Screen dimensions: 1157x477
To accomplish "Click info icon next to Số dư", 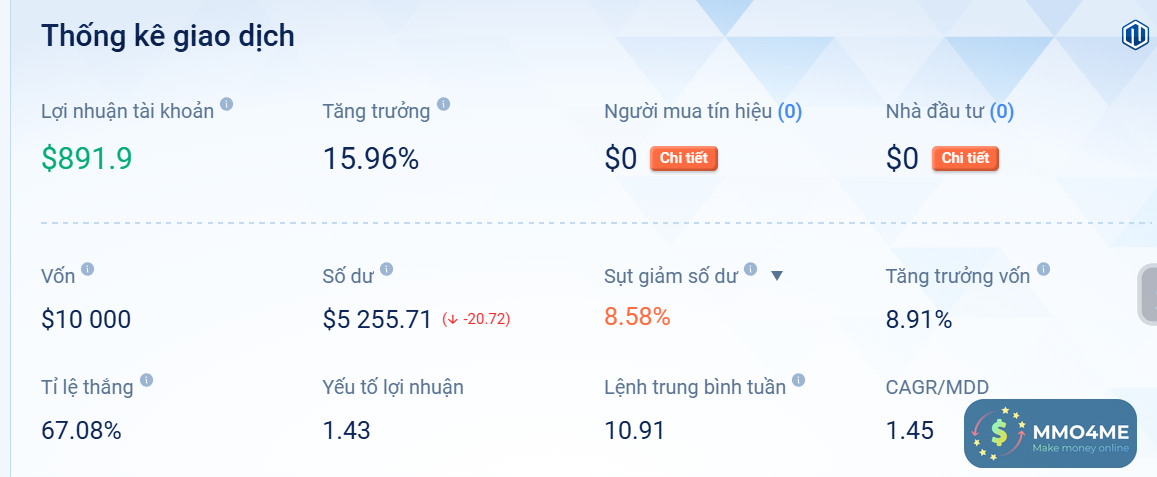I will pos(387,269).
